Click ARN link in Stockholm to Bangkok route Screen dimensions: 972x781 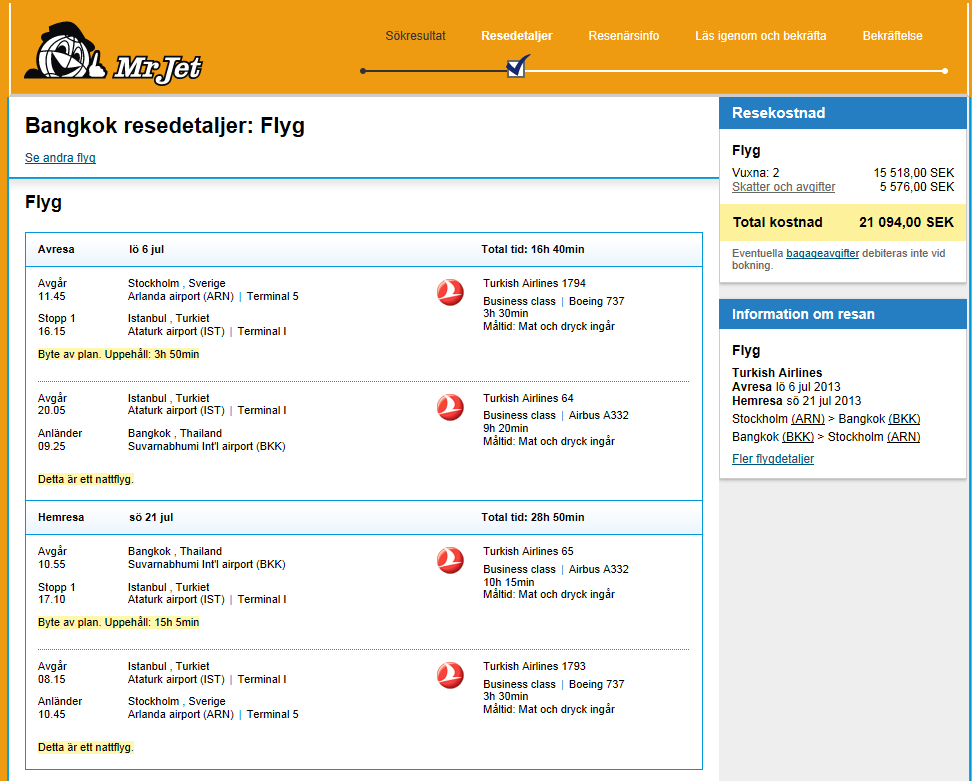808,419
